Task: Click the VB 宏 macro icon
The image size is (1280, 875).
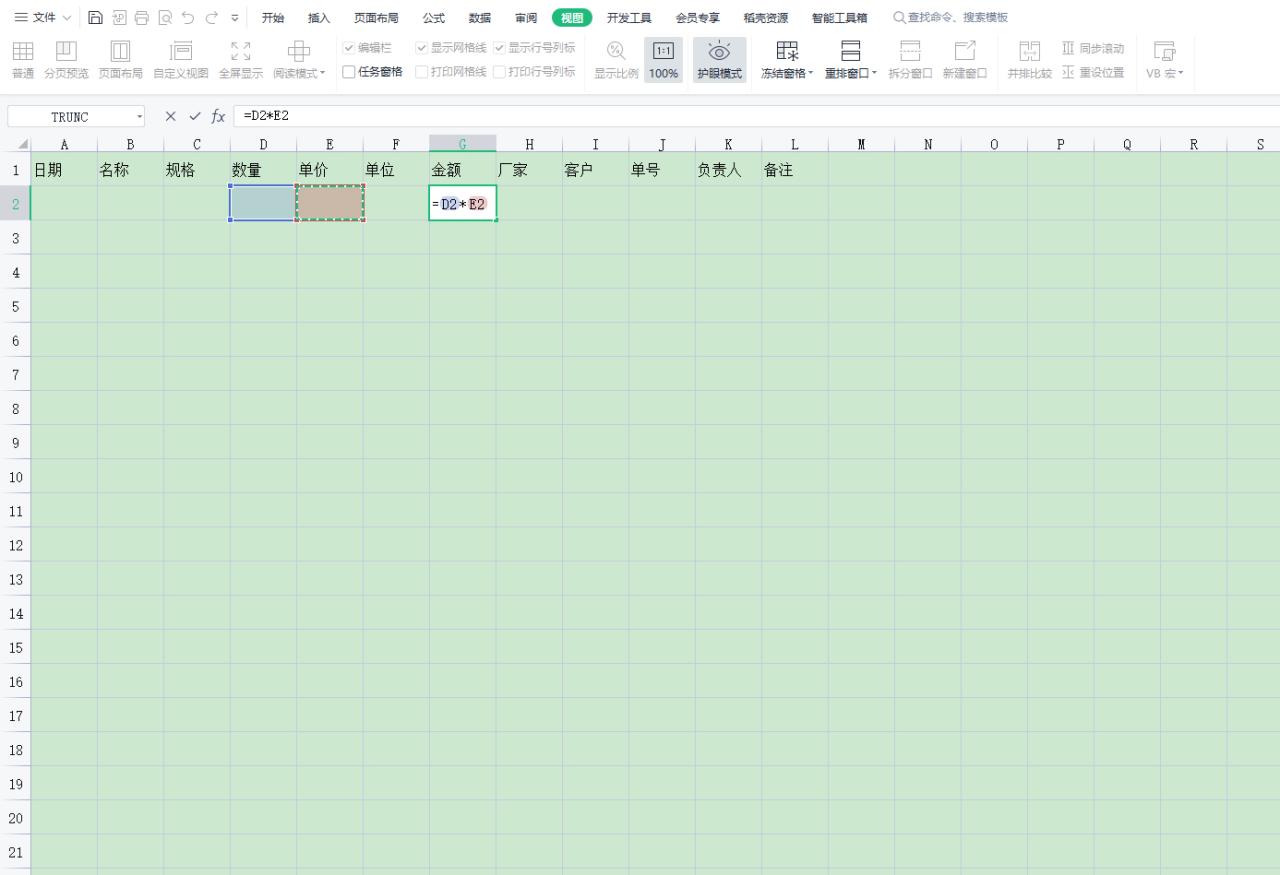Action: point(1164,52)
